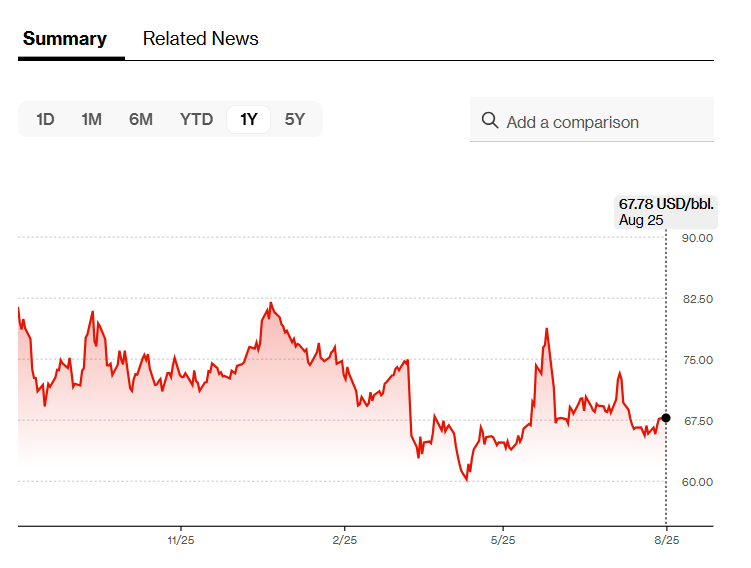751x568 pixels.
Task: Select the 1D time range
Action: coord(45,120)
